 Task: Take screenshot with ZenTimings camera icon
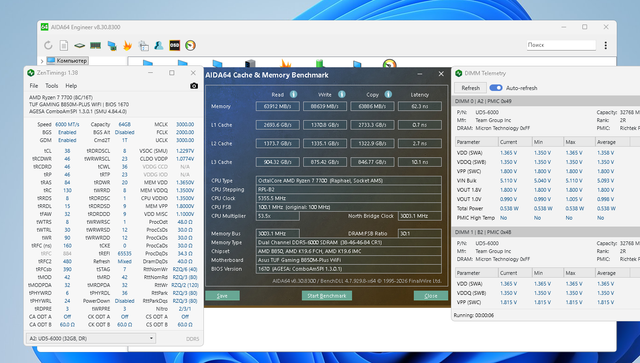point(194,86)
